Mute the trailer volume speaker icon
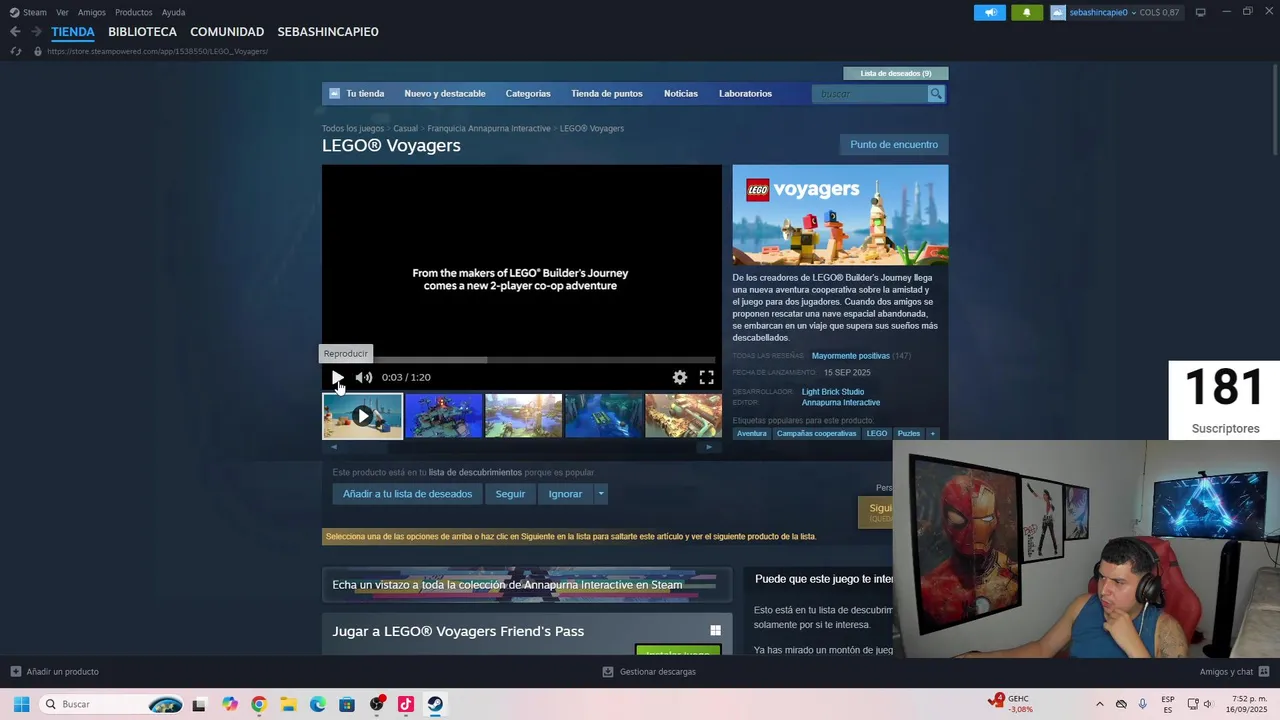The width and height of the screenshot is (1280, 720). pyautogui.click(x=364, y=377)
